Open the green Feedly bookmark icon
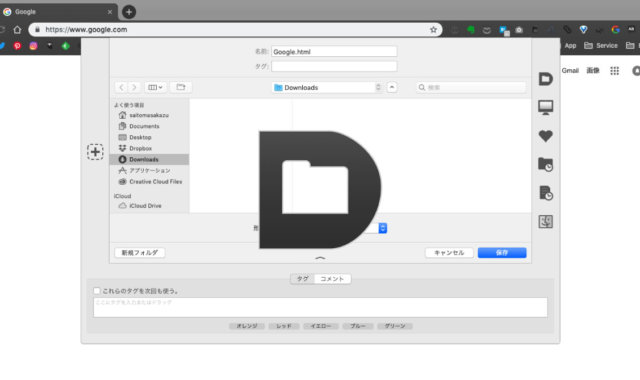 click(65, 46)
